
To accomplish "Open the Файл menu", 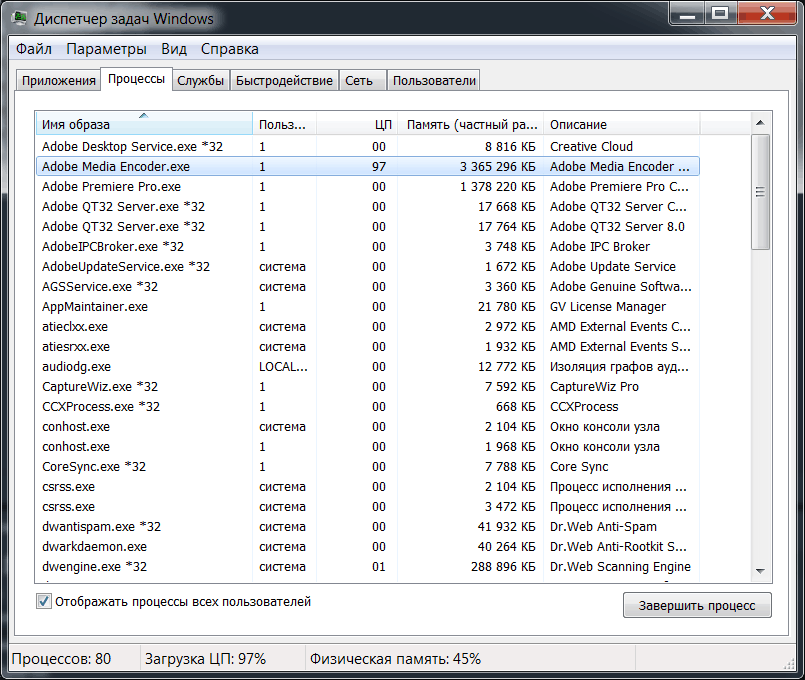I will tap(34, 49).
